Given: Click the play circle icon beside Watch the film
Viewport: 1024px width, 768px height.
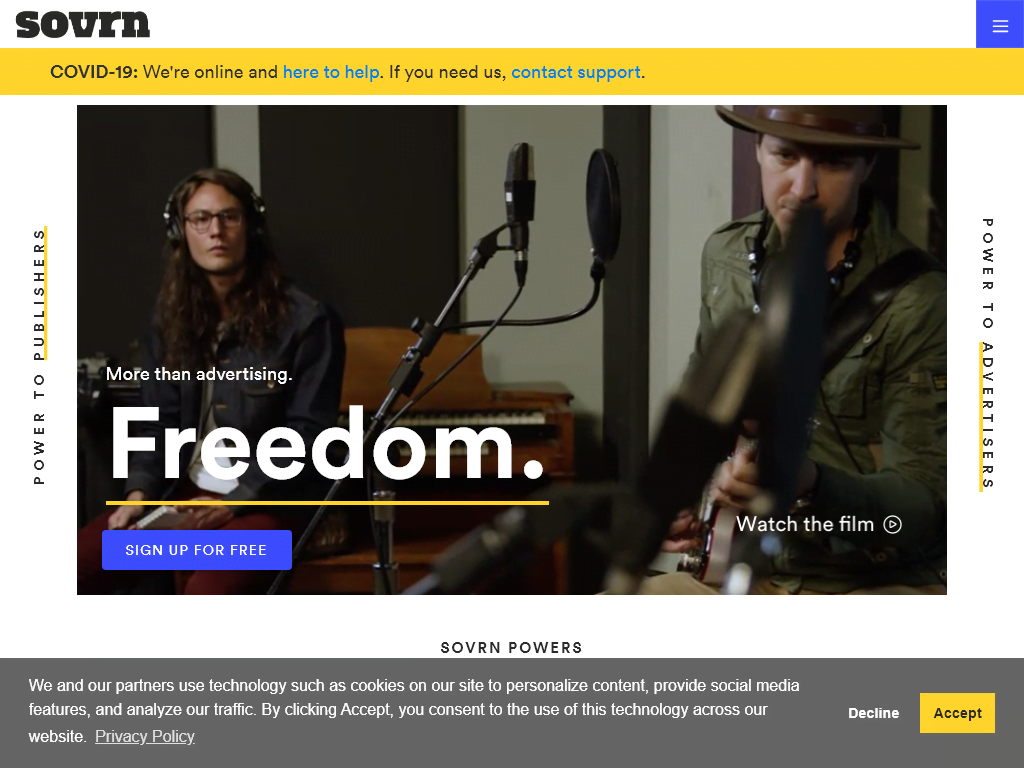Looking at the screenshot, I should click(893, 524).
